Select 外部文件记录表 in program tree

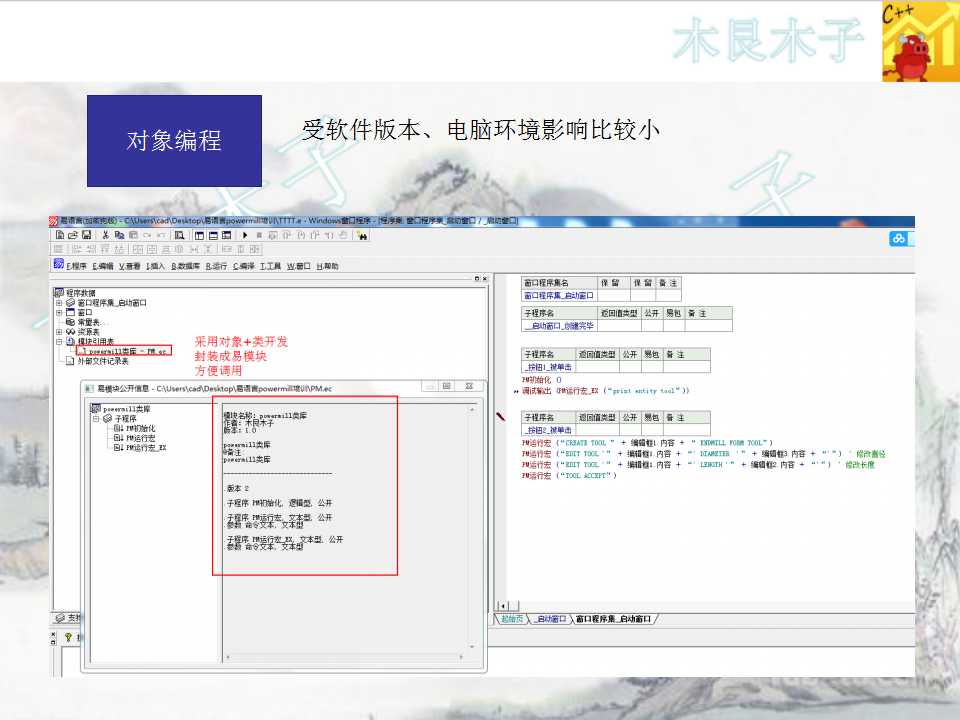pyautogui.click(x=103, y=361)
